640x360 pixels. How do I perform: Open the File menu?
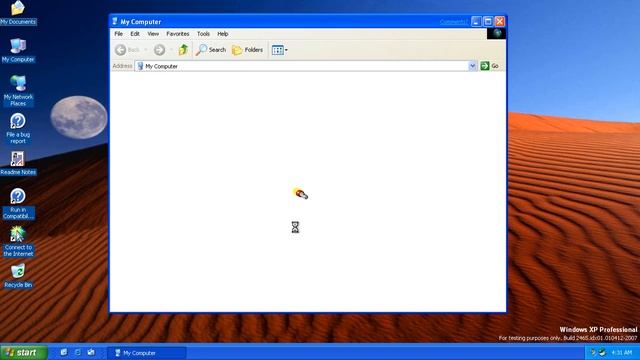[118, 34]
